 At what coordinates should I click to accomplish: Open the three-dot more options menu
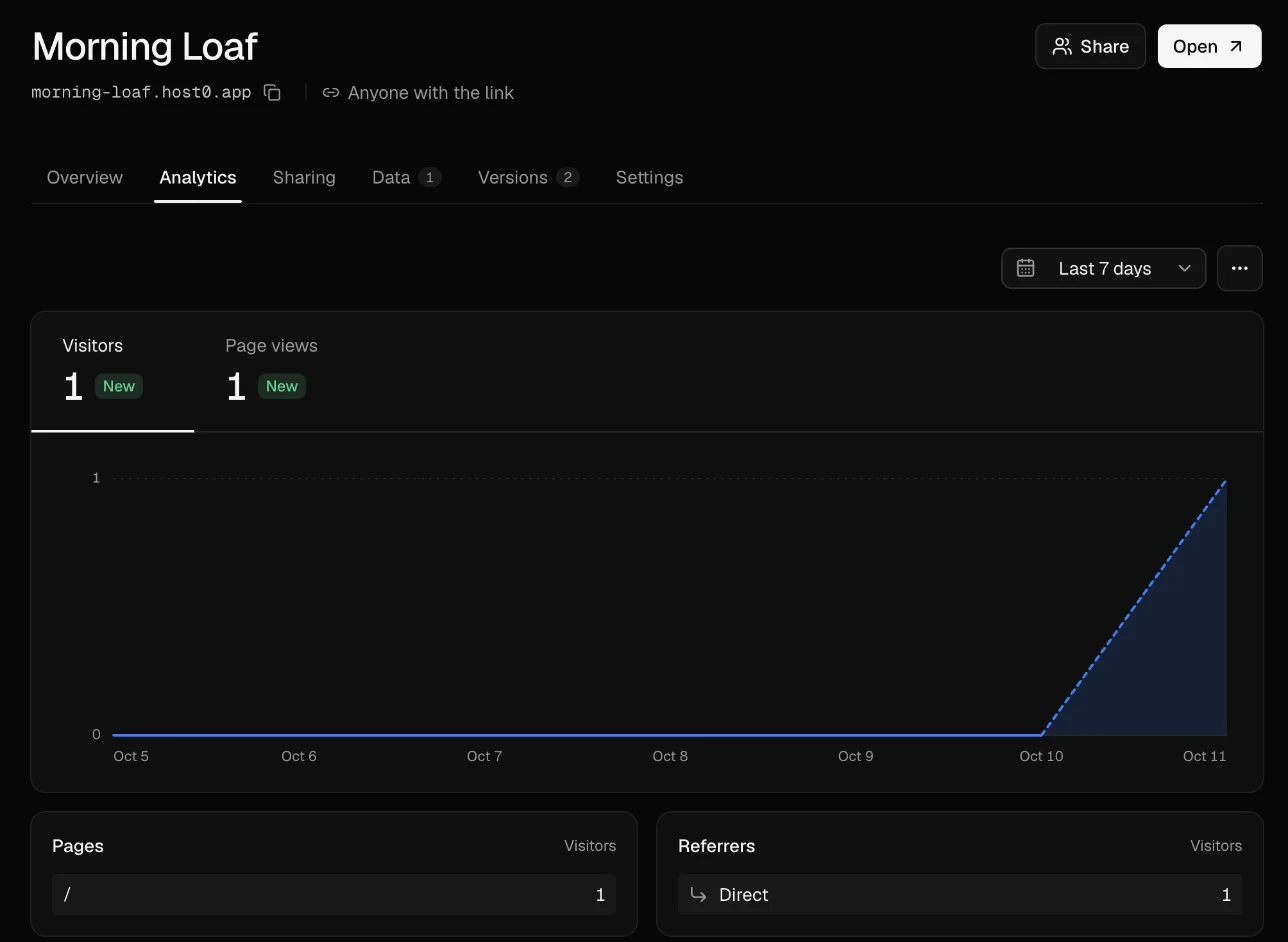pos(1240,268)
